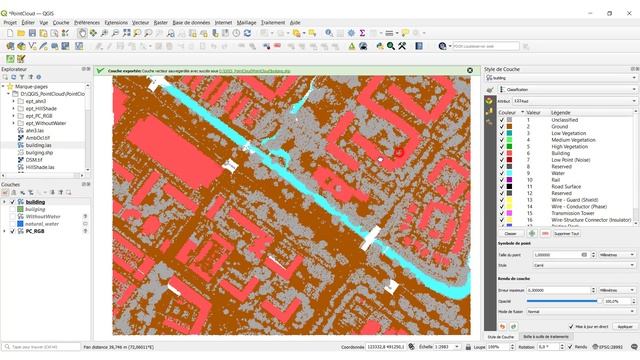The image size is (640, 360).
Task: Click the Zoom Full extent icon
Action: (x=127, y=33)
